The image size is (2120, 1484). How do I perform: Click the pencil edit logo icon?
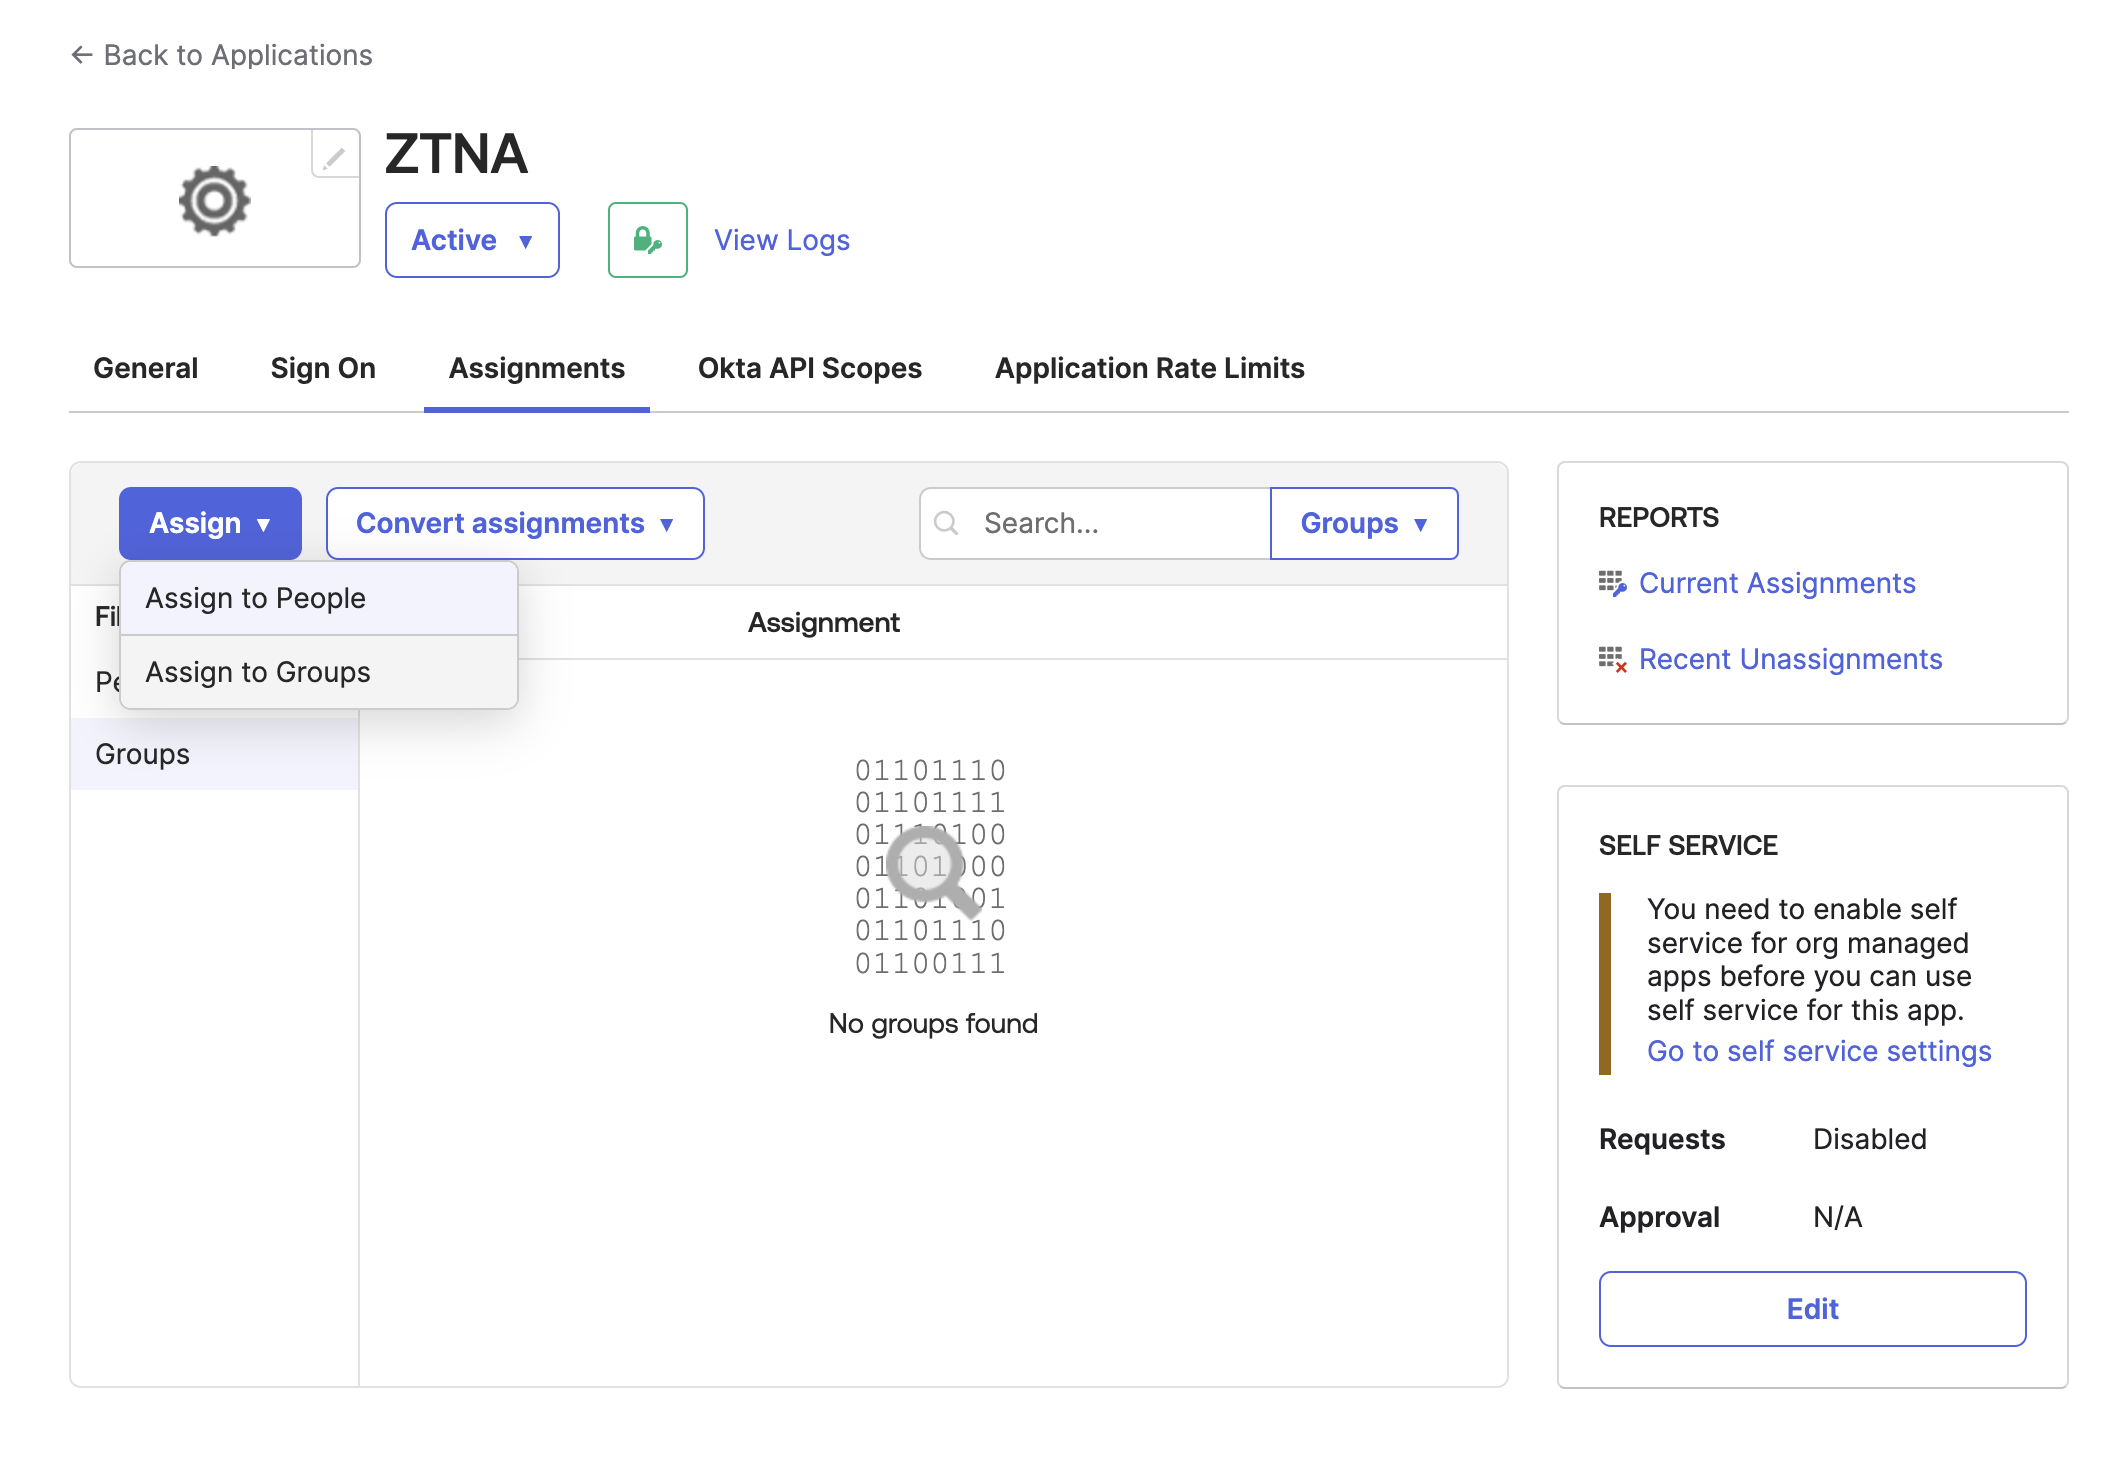click(x=335, y=156)
